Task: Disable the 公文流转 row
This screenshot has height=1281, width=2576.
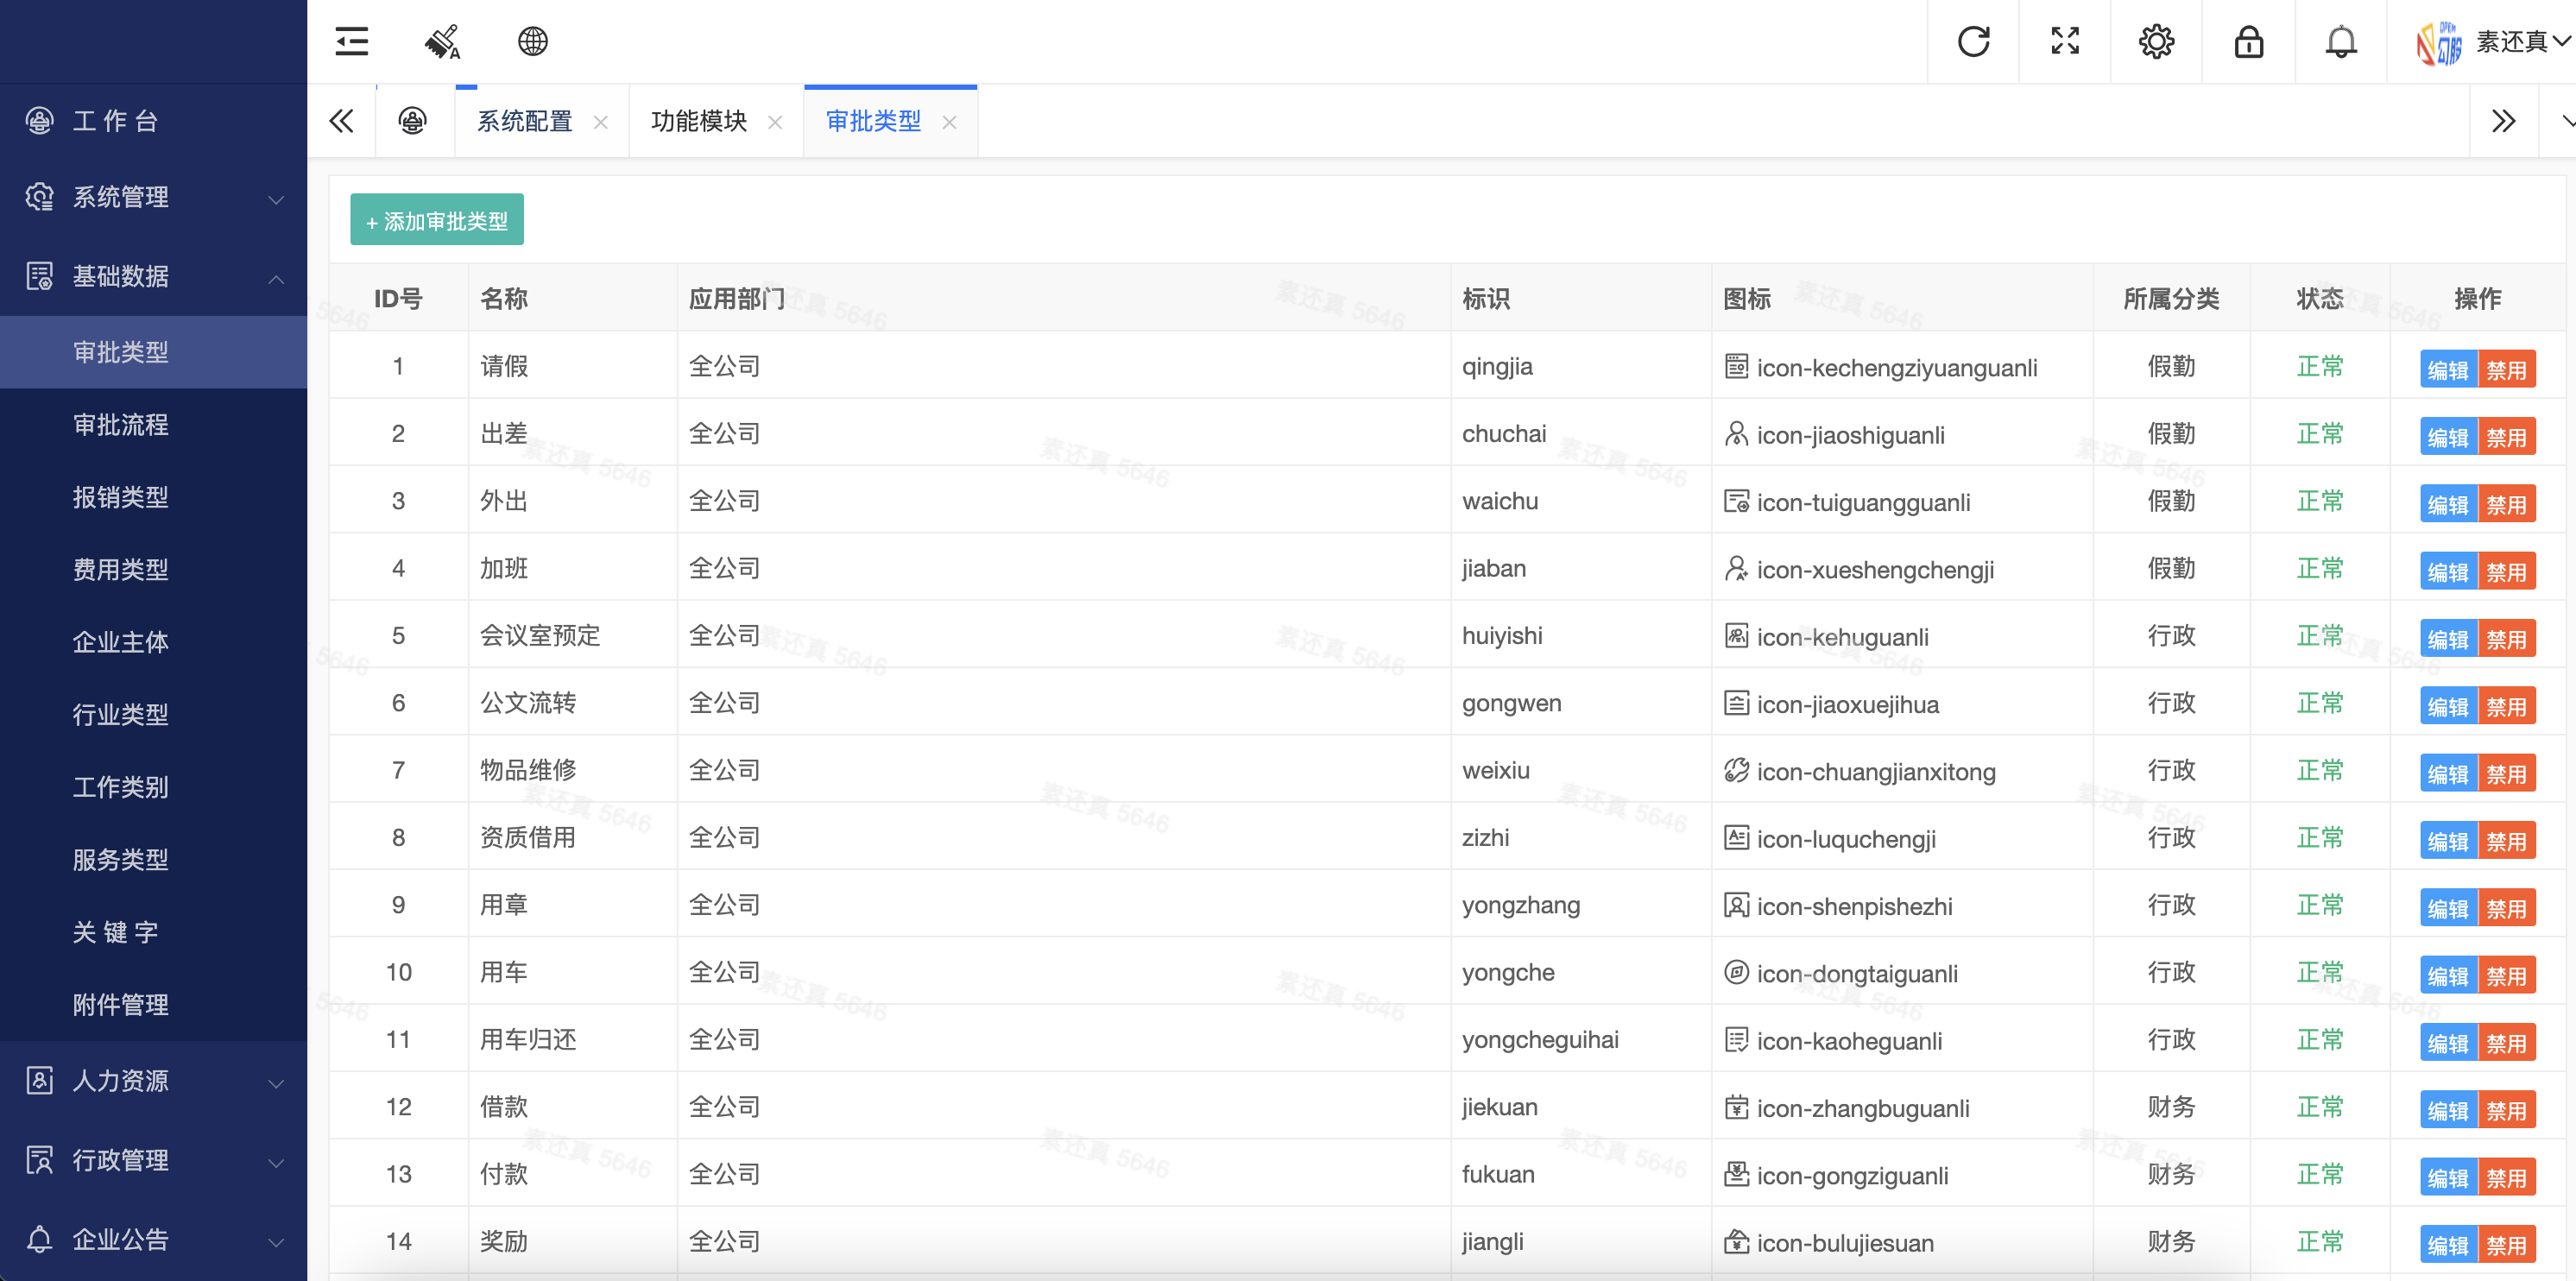Action: 2506,706
